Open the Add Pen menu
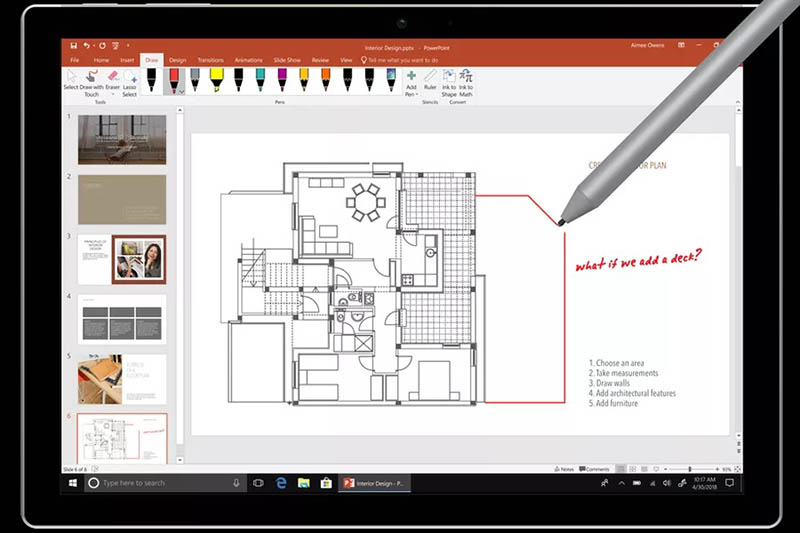The image size is (800, 533). (x=411, y=84)
